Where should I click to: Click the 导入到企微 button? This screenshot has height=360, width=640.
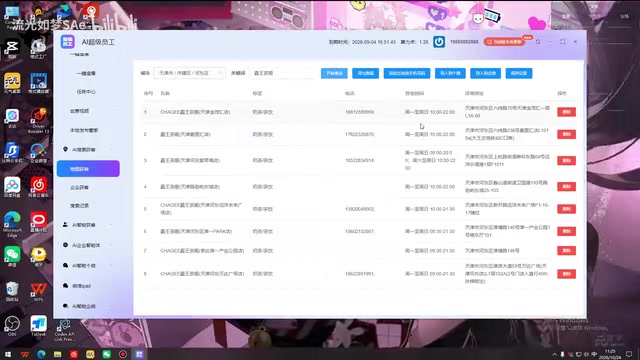(x=485, y=73)
